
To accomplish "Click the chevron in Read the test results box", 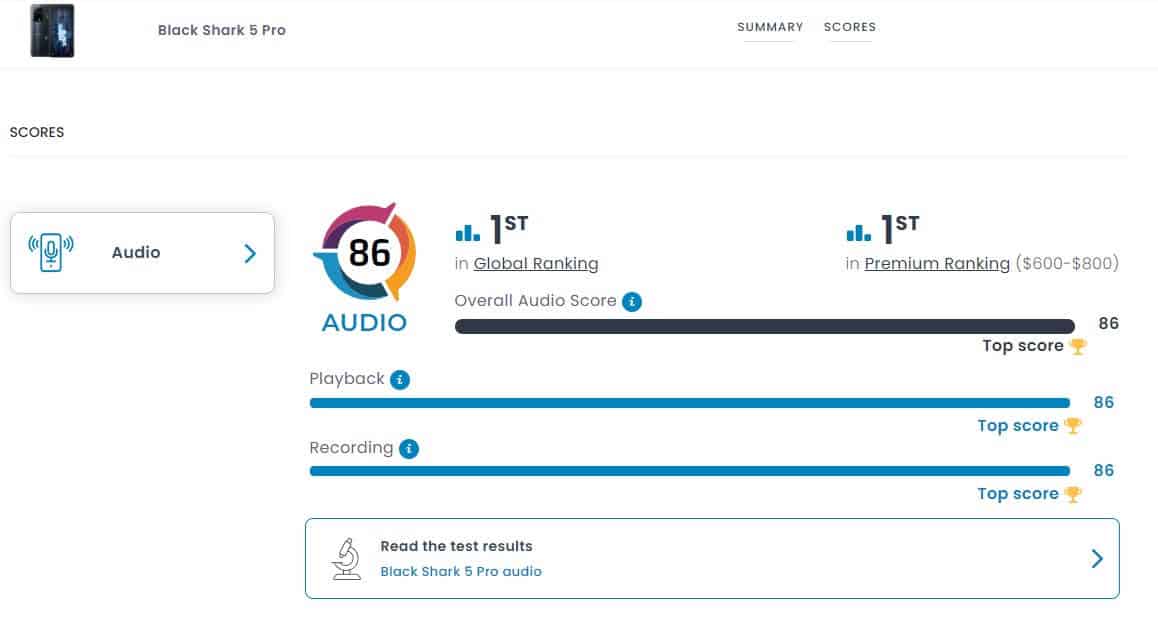I will (x=1097, y=559).
